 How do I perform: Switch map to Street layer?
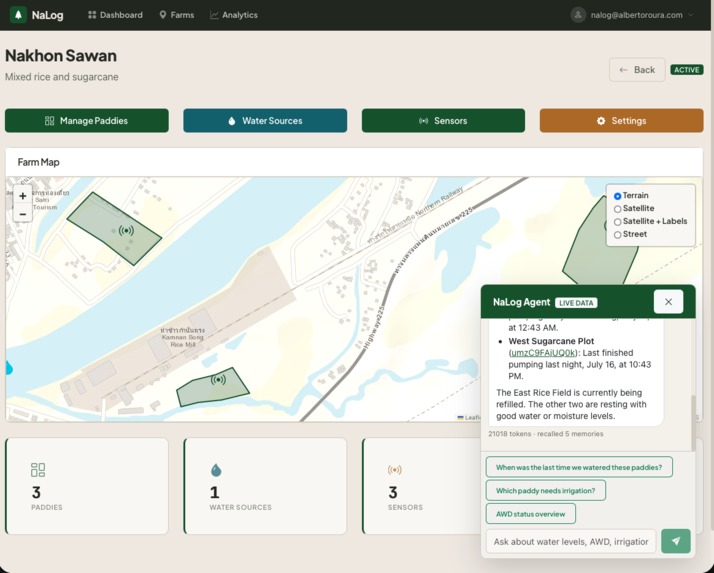point(617,235)
